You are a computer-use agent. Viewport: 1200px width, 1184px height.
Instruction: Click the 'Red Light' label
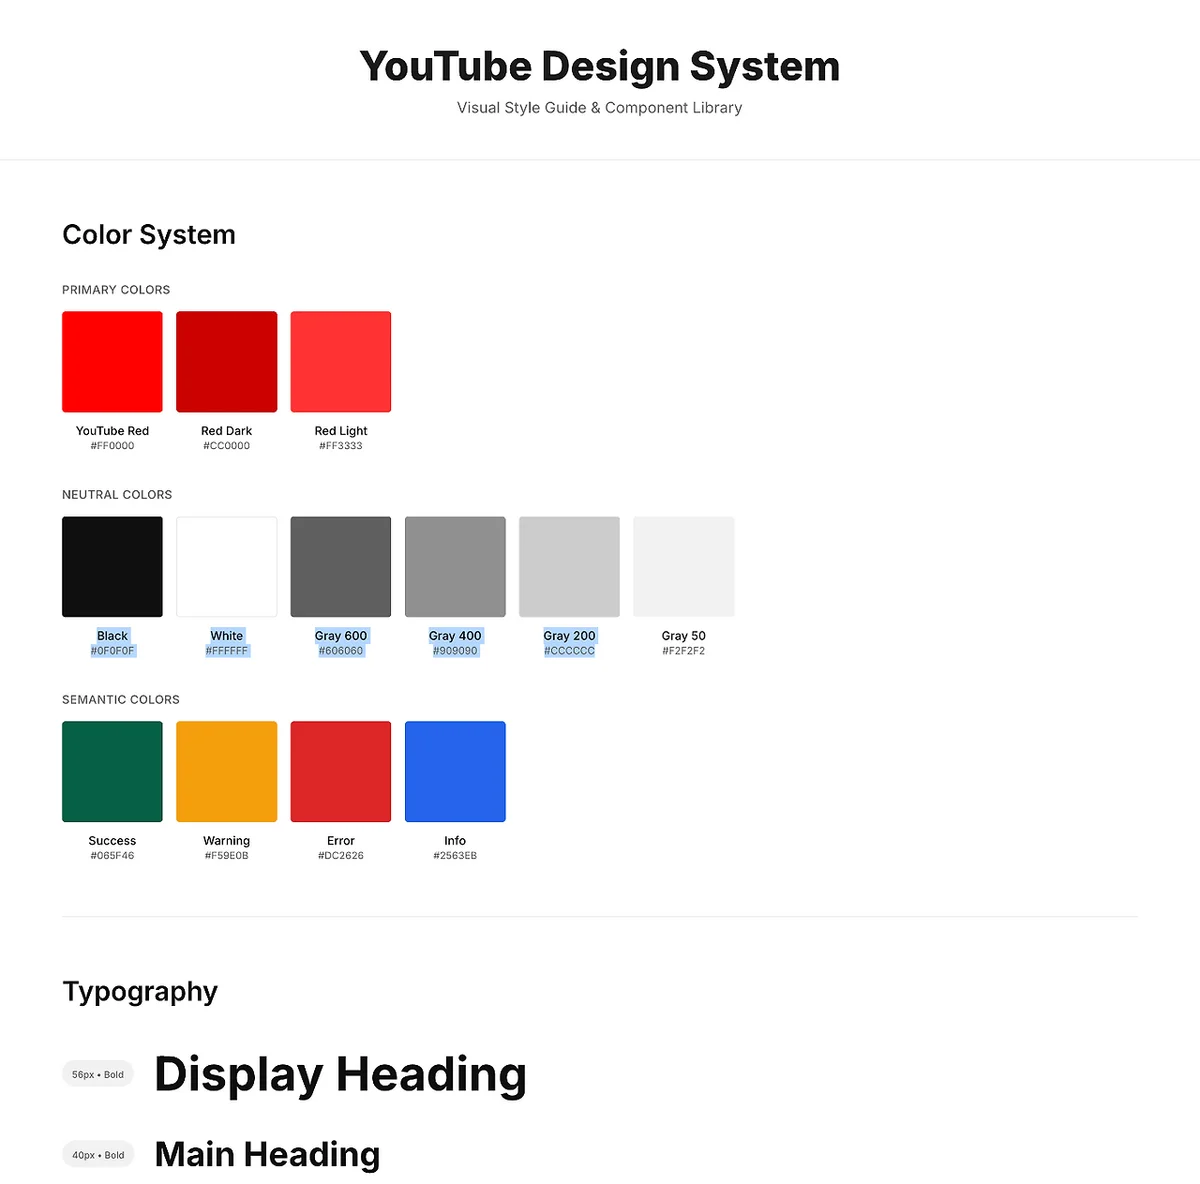point(341,431)
